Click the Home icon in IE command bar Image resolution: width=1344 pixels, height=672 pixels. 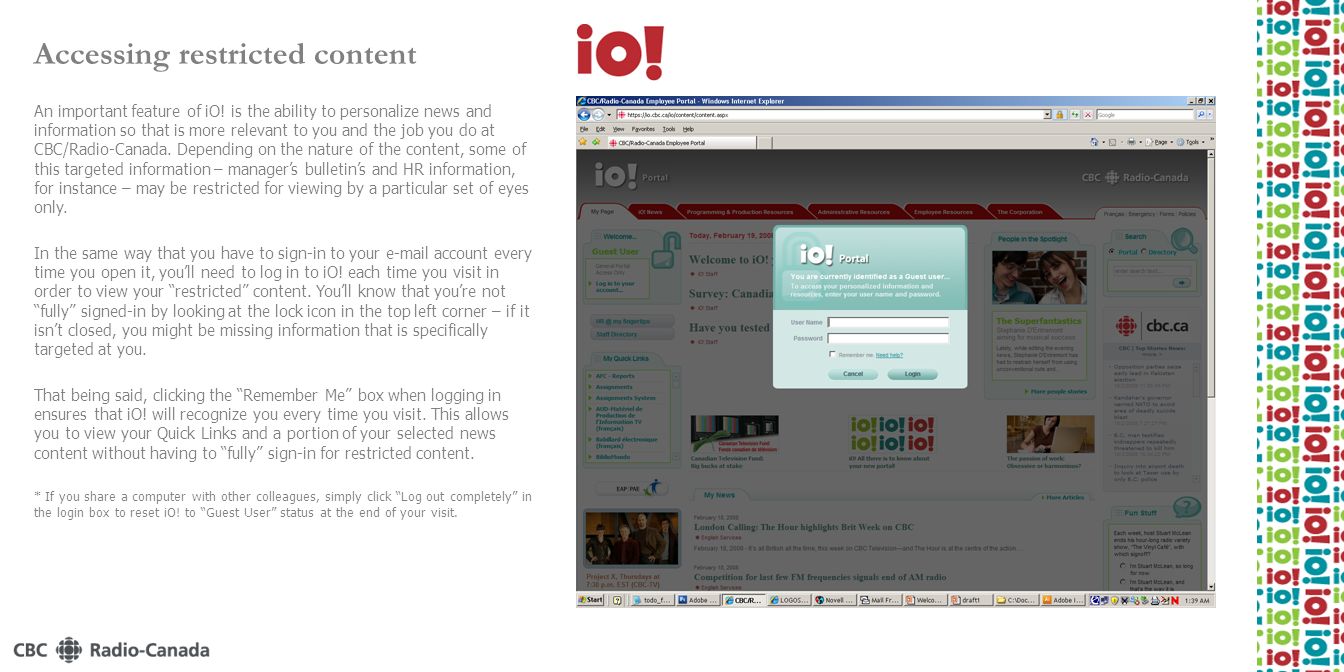[x=1095, y=142]
